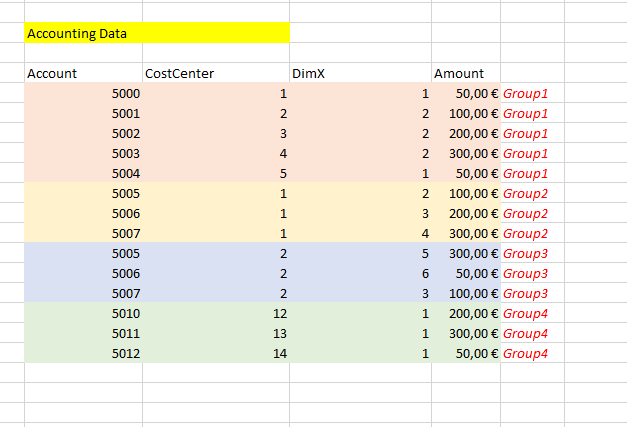Click the Group3 label beside DimX 6

tap(525, 273)
